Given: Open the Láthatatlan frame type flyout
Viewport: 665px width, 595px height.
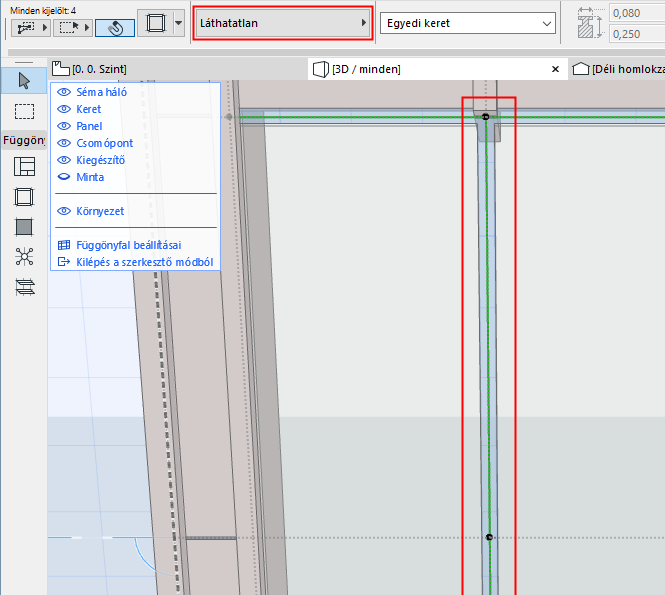Looking at the screenshot, I should click(x=282, y=22).
